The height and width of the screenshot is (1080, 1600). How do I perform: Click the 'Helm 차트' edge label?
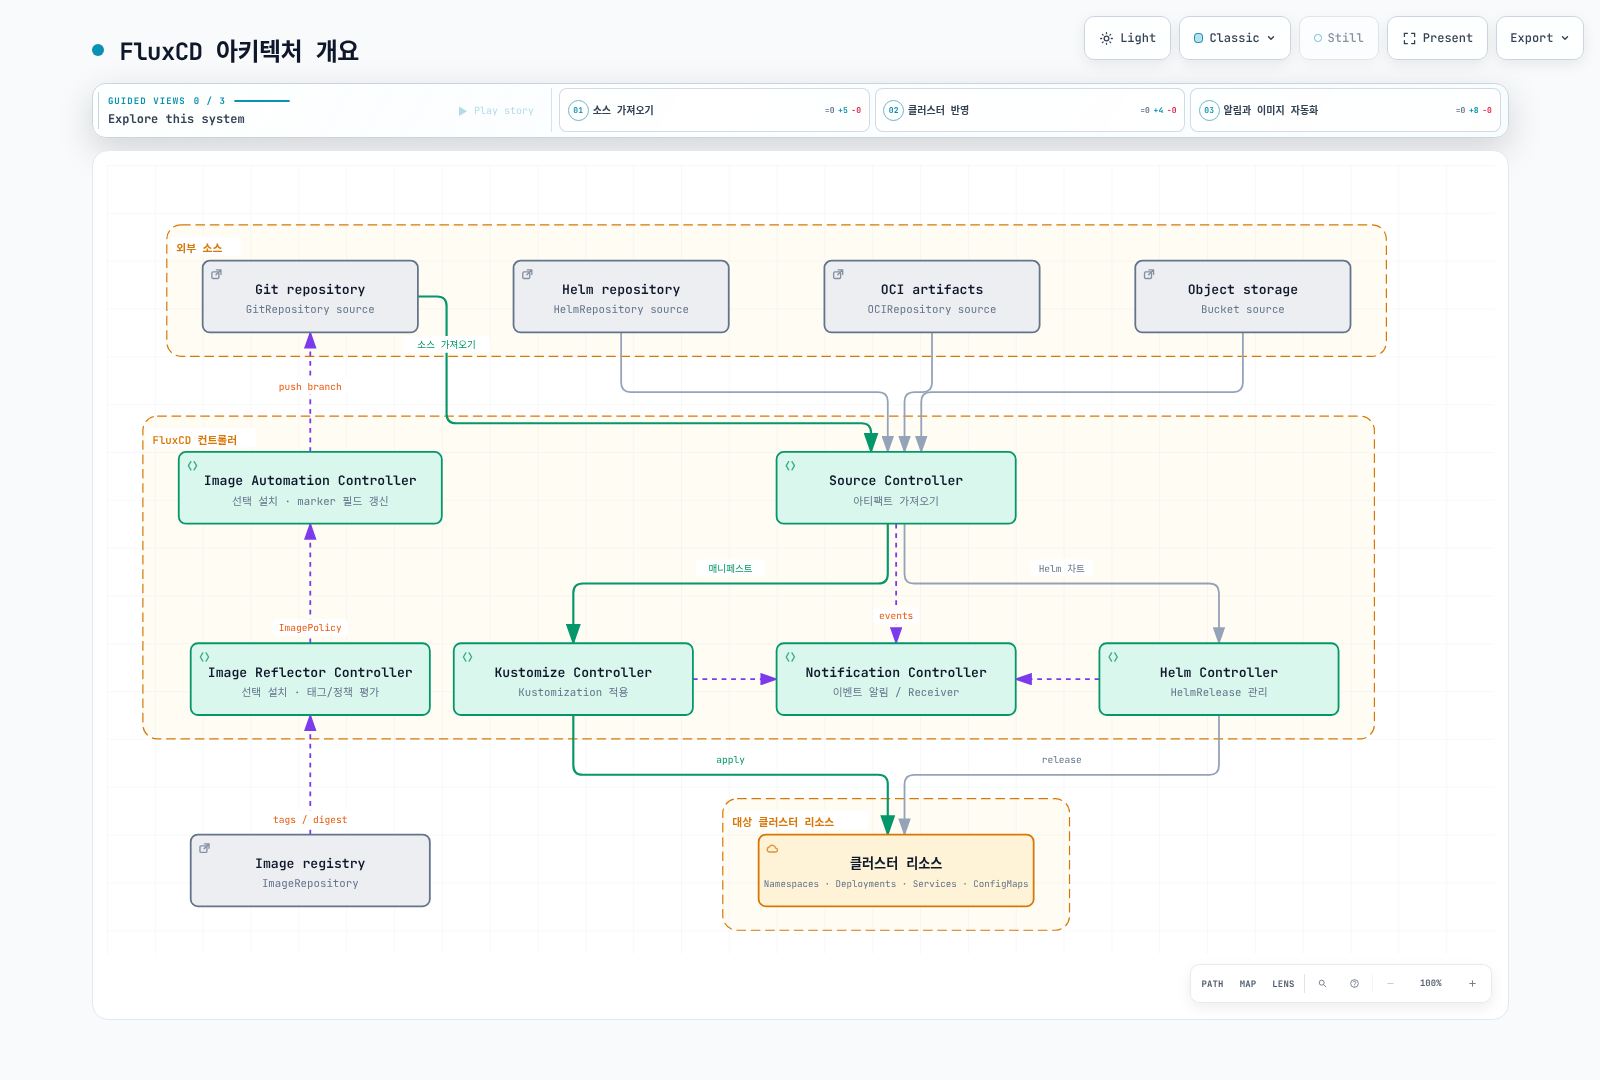coord(1061,569)
